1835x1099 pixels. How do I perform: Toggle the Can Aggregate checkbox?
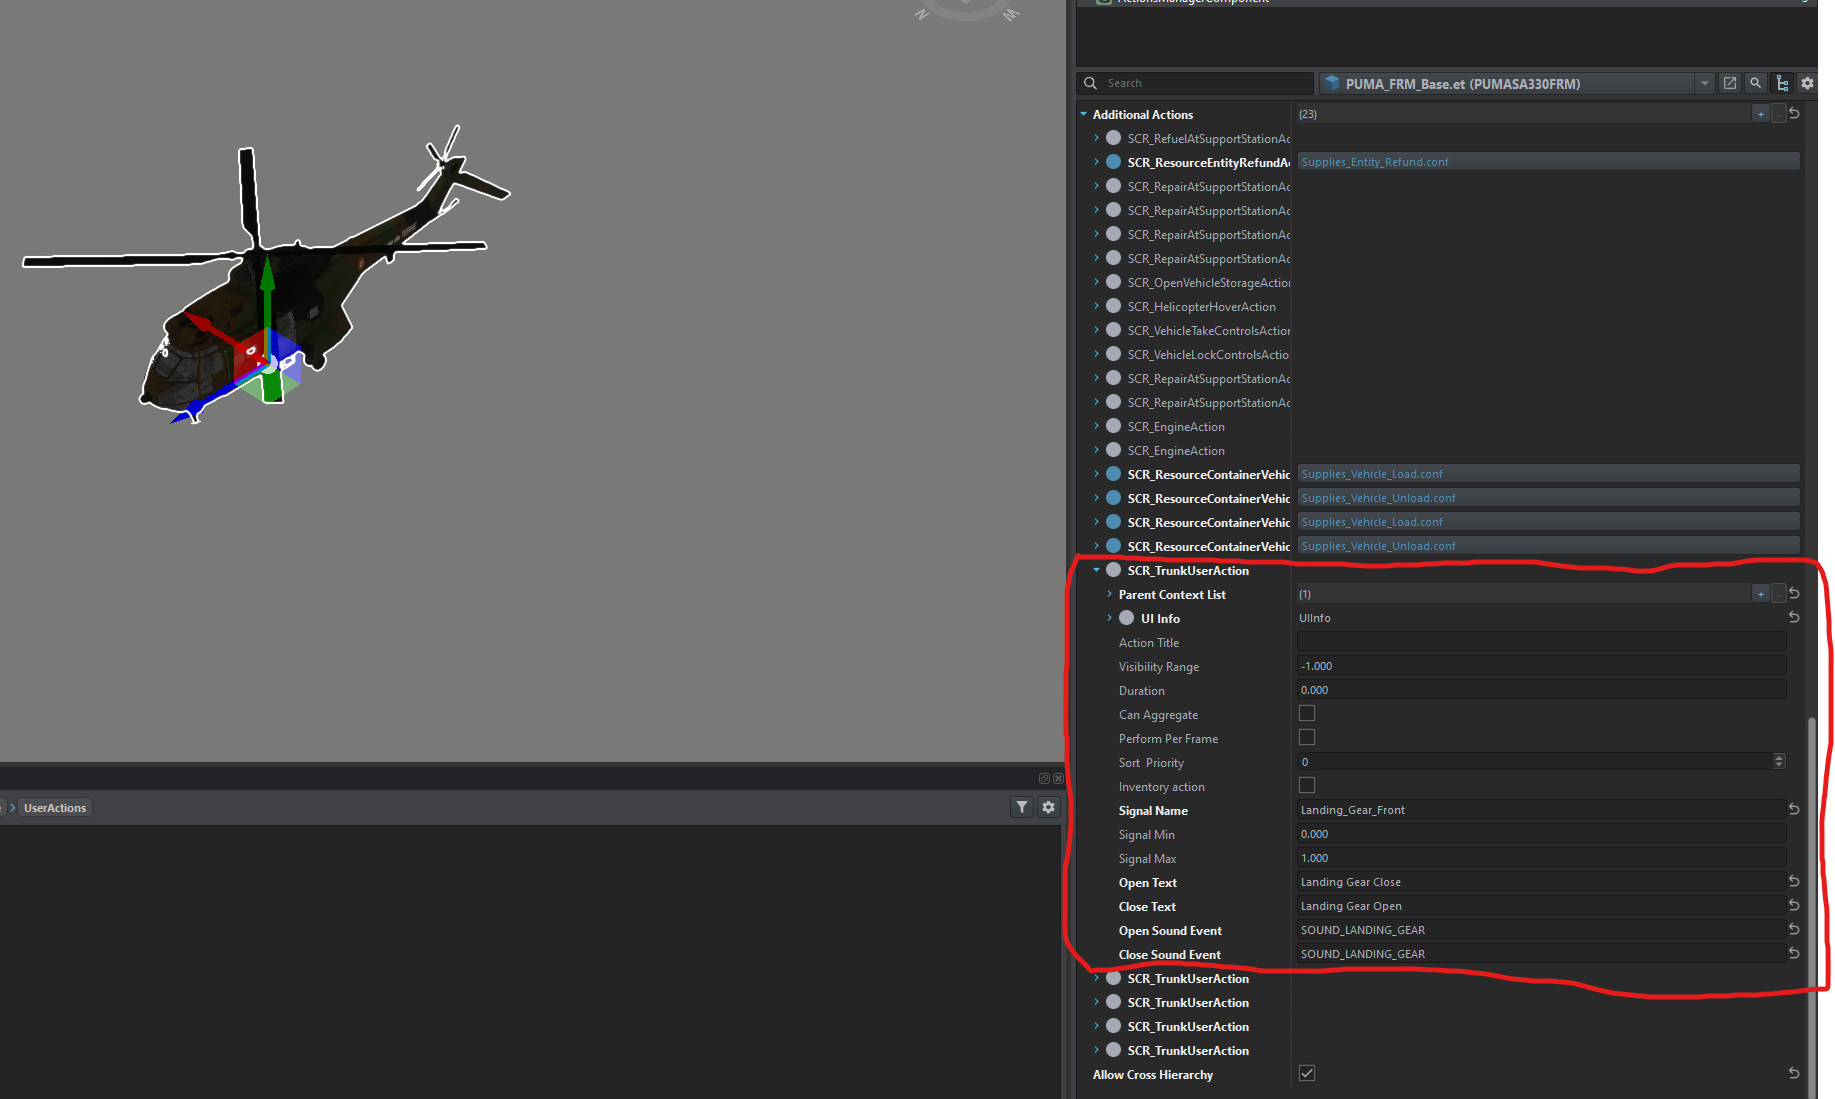pyautogui.click(x=1307, y=714)
